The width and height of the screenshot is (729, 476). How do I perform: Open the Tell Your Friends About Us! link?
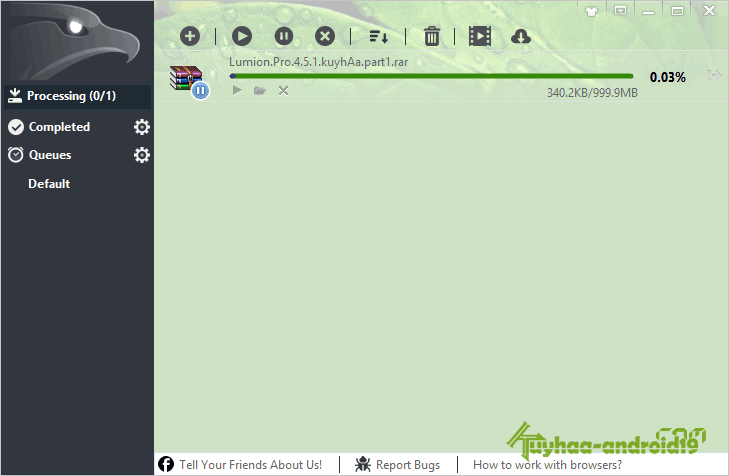point(251,465)
